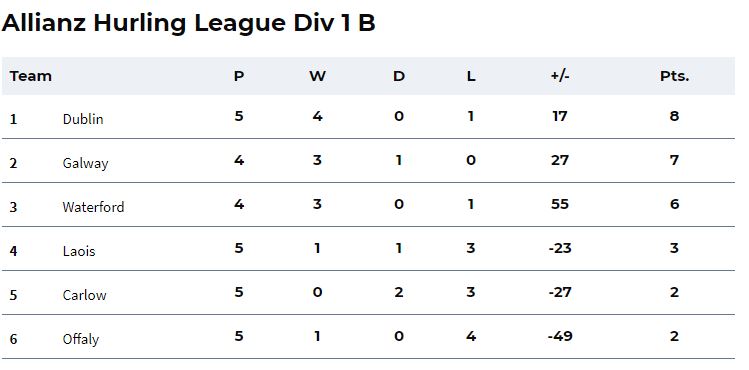Click the Pts. column header
Viewport: 749px width, 370px height.
point(674,76)
